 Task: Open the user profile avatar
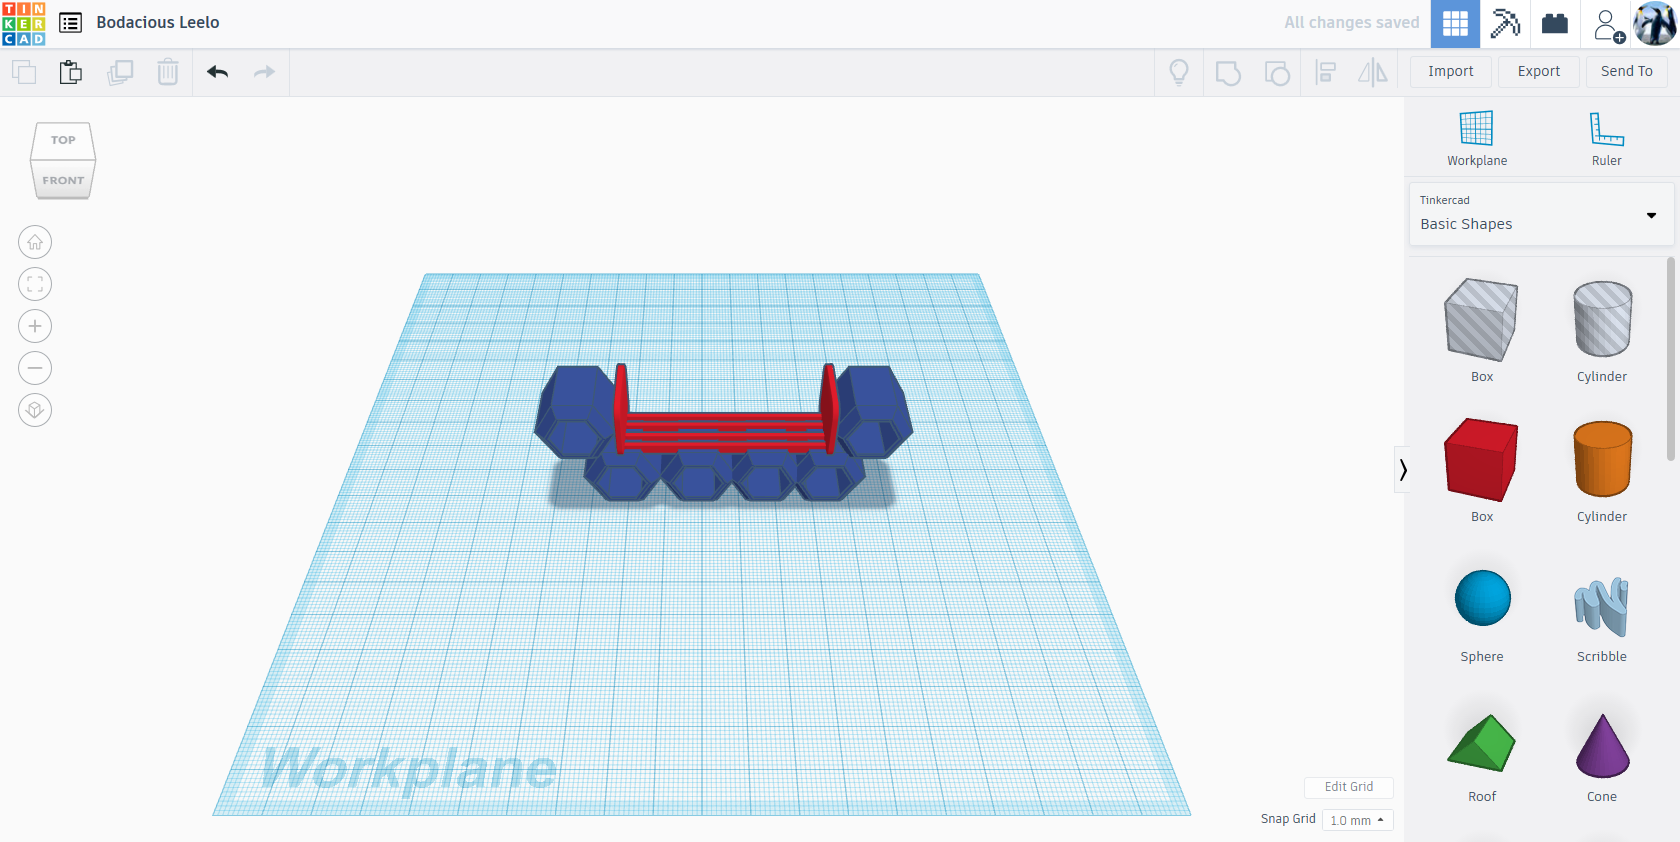(1655, 24)
